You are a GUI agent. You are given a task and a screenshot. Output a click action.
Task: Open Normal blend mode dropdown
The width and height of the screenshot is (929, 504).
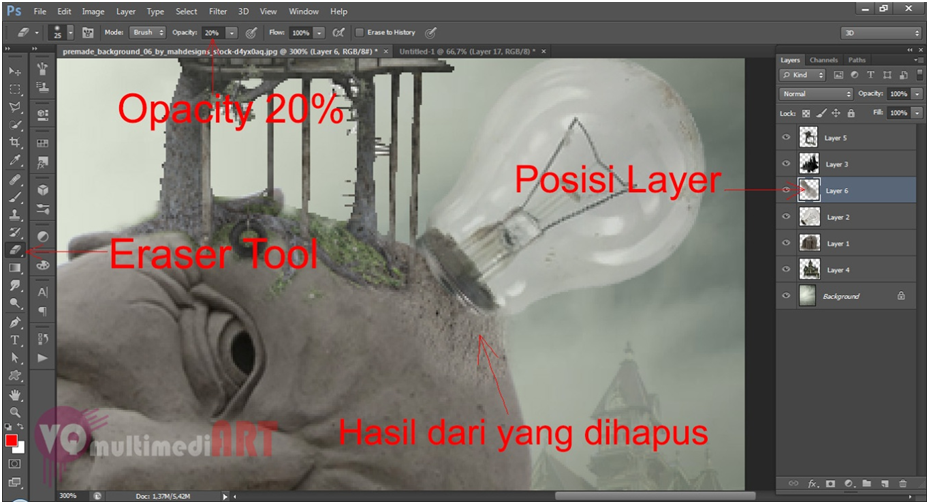(816, 94)
